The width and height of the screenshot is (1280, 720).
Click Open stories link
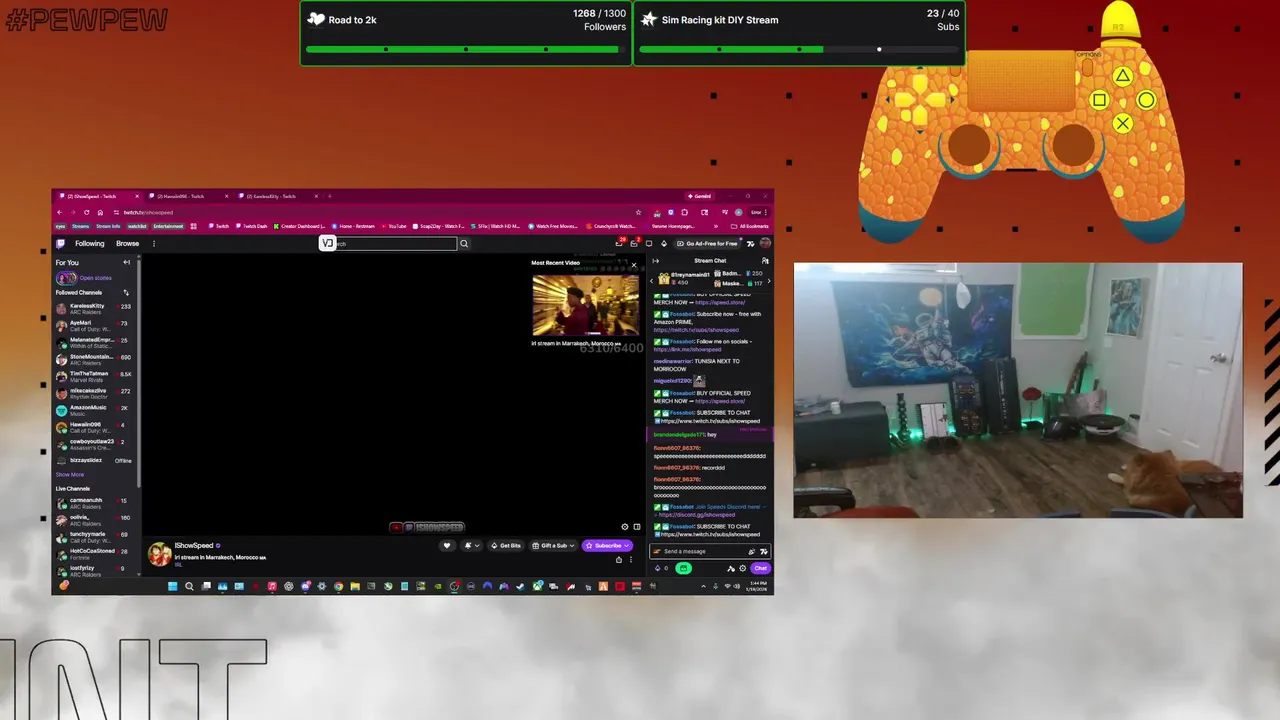[95, 278]
